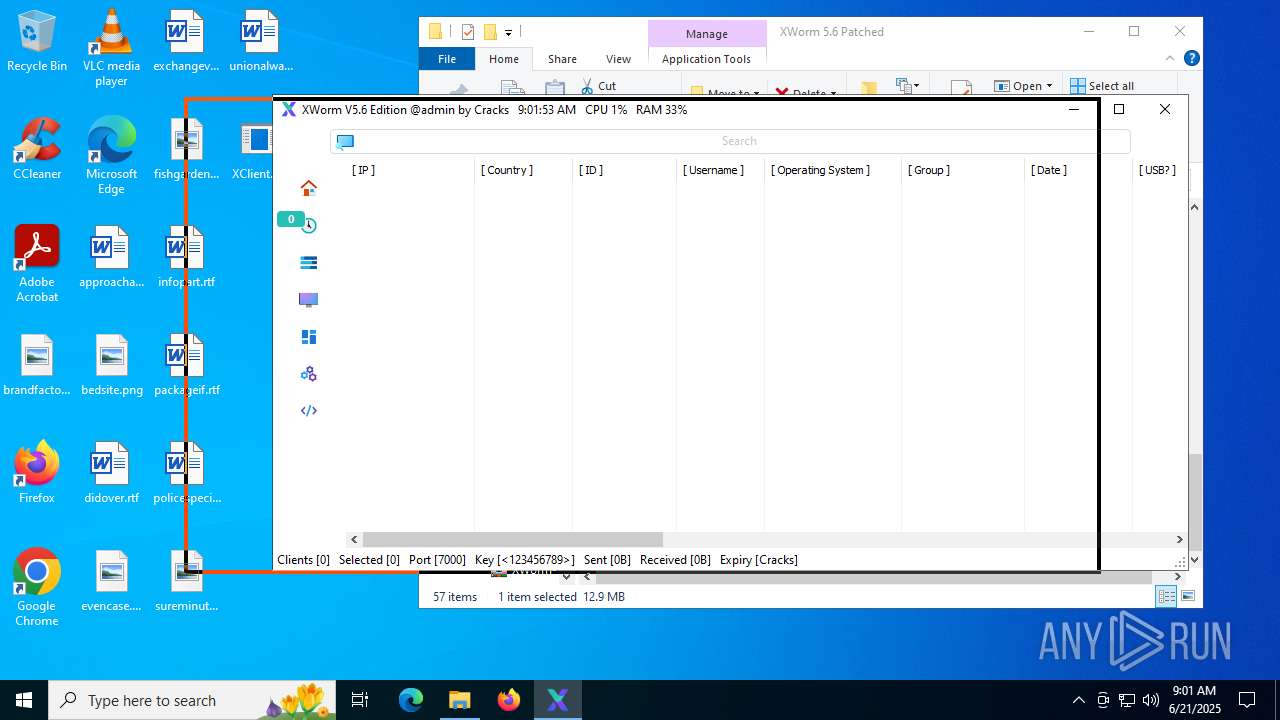1280x720 pixels.
Task: Open the Home page in XWorm sidebar
Action: pos(308,188)
